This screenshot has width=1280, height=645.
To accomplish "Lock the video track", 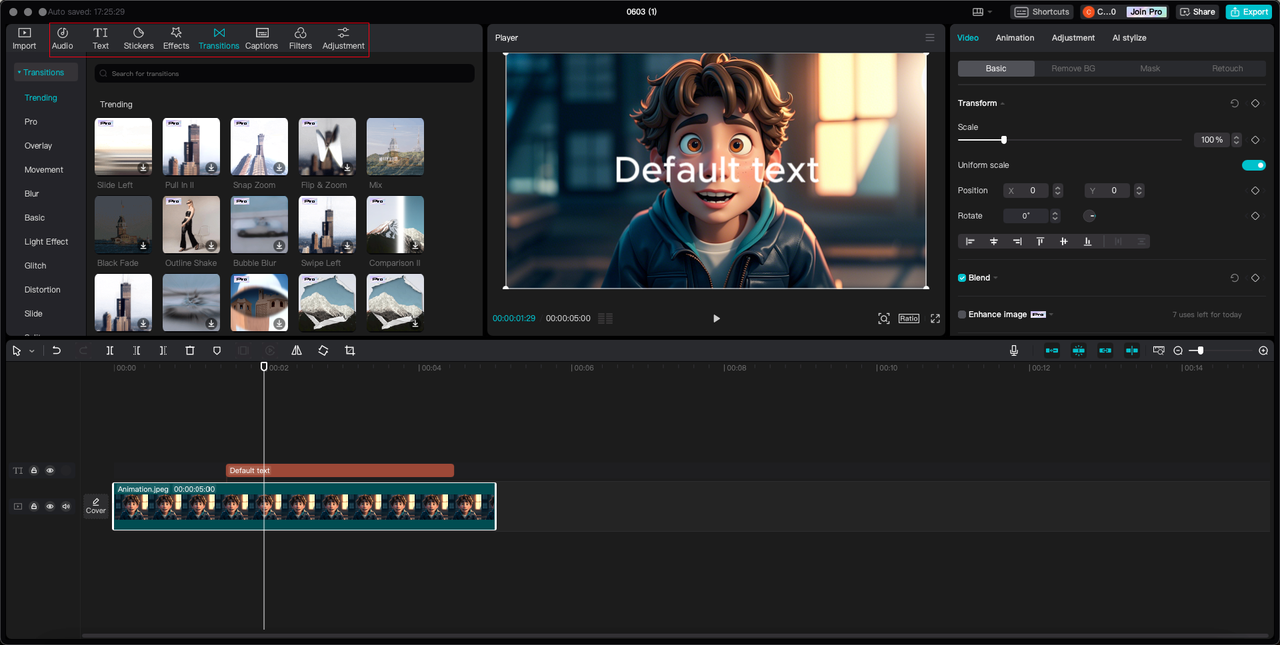I will [34, 506].
